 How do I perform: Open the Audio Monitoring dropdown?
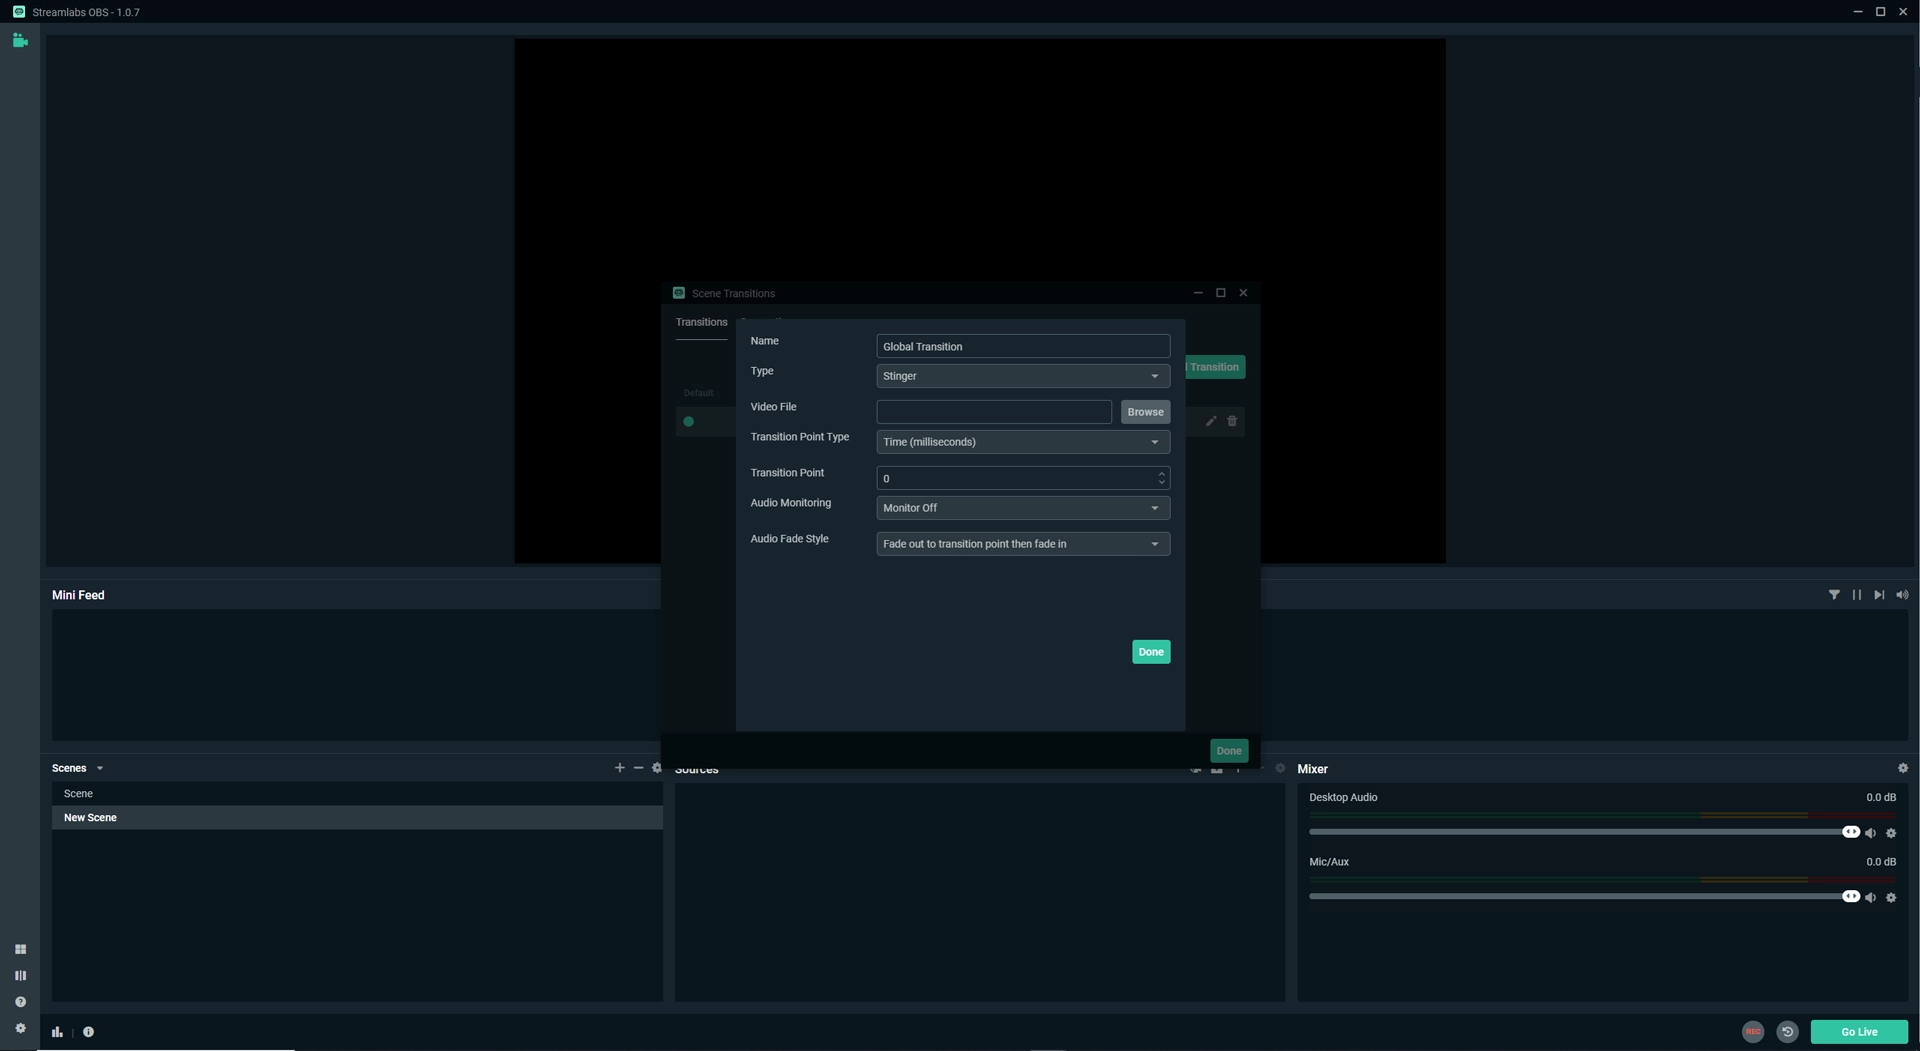pos(1022,508)
